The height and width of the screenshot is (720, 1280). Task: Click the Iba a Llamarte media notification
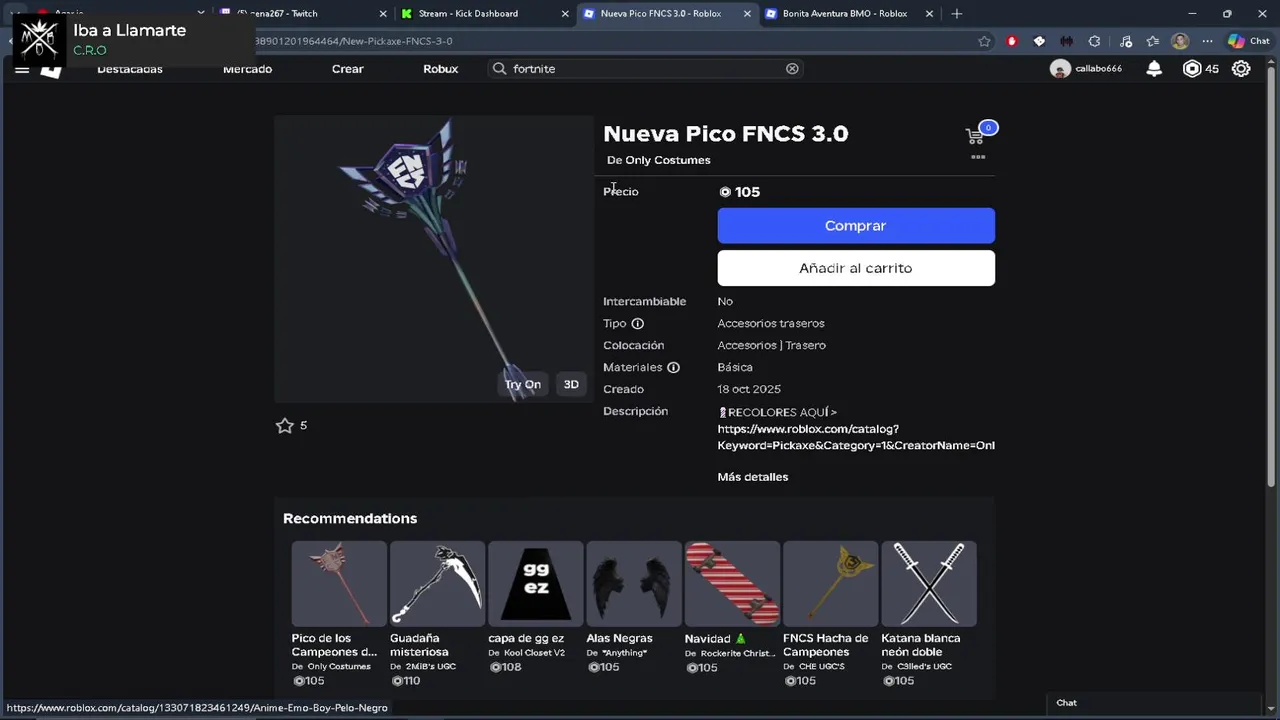[x=128, y=40]
